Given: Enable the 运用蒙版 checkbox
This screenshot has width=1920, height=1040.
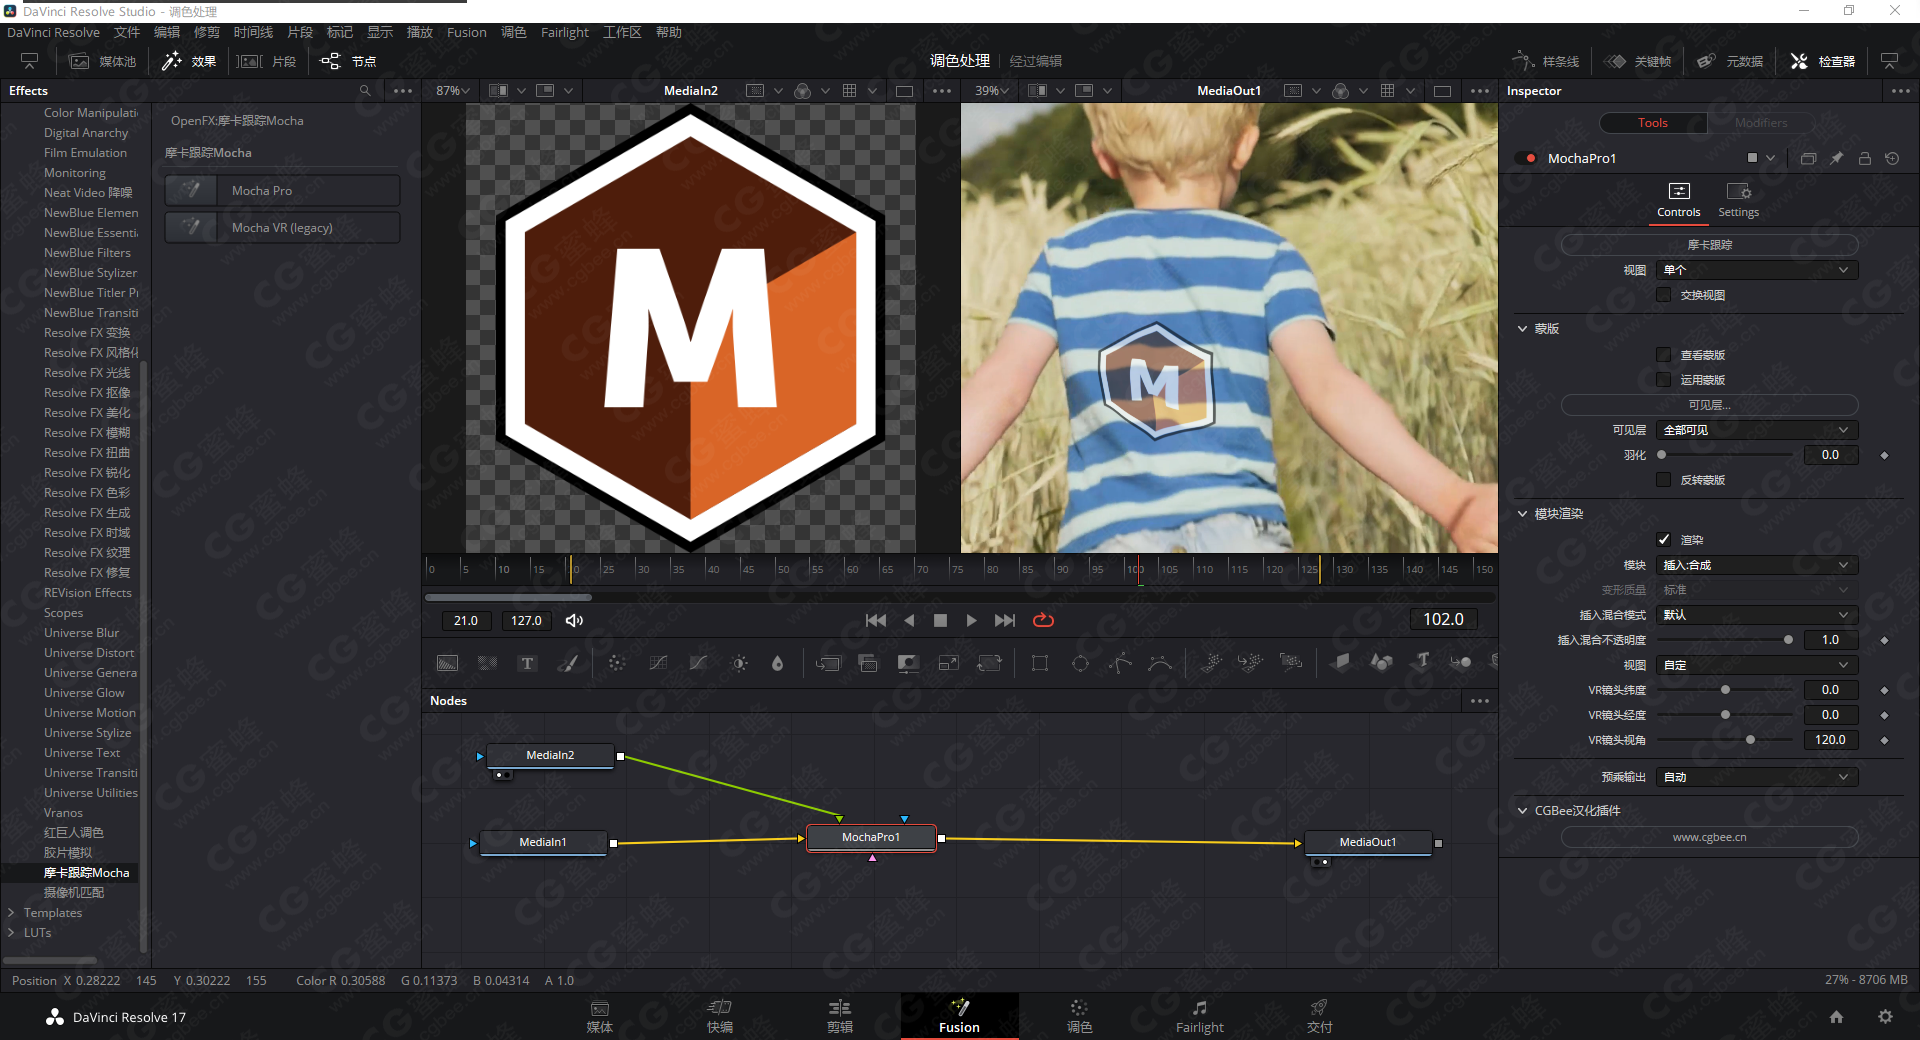Looking at the screenshot, I should click(1664, 380).
